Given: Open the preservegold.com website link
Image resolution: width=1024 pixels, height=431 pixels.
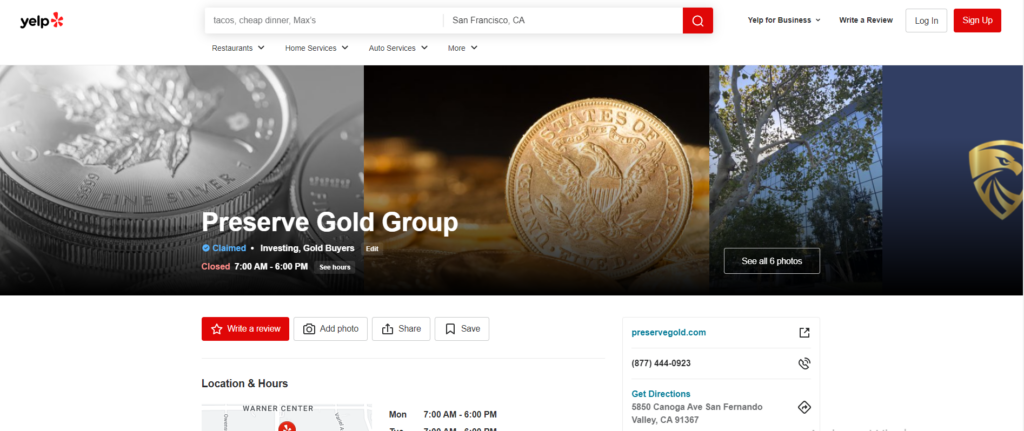Looking at the screenshot, I should tap(669, 332).
